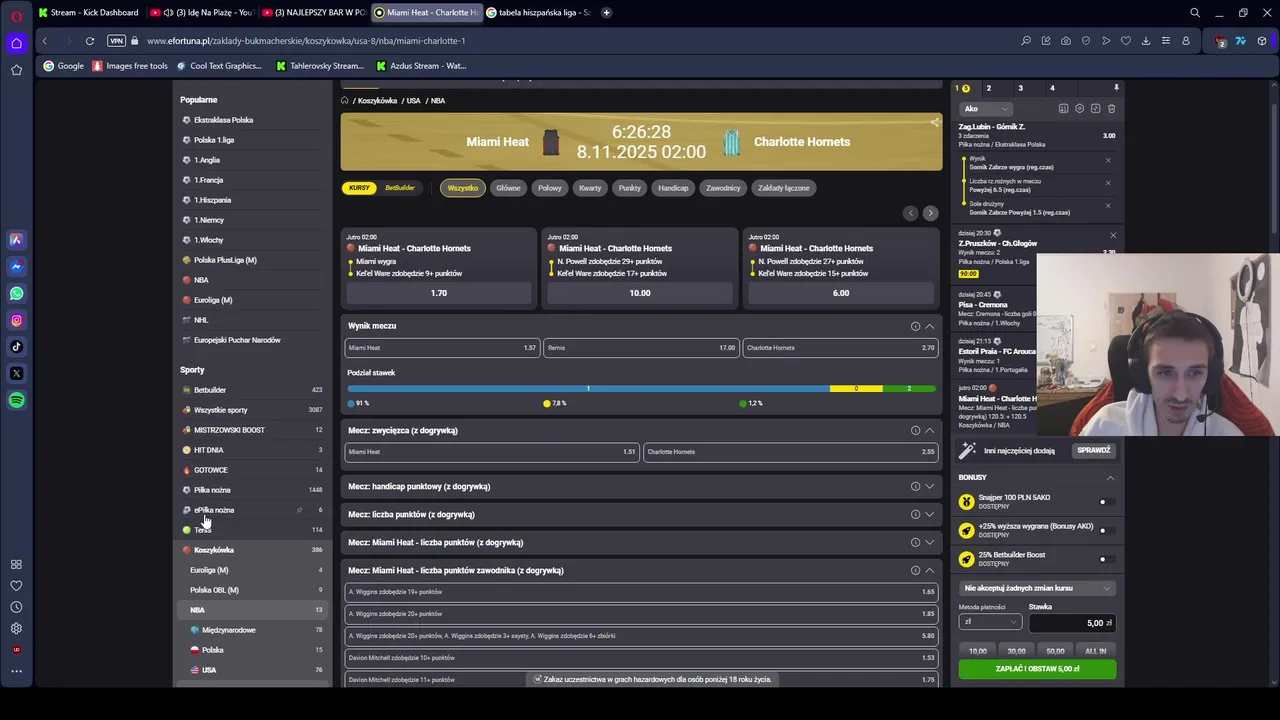Open WhatsApp in Opera sidebar
The image size is (1280, 720).
click(16, 293)
